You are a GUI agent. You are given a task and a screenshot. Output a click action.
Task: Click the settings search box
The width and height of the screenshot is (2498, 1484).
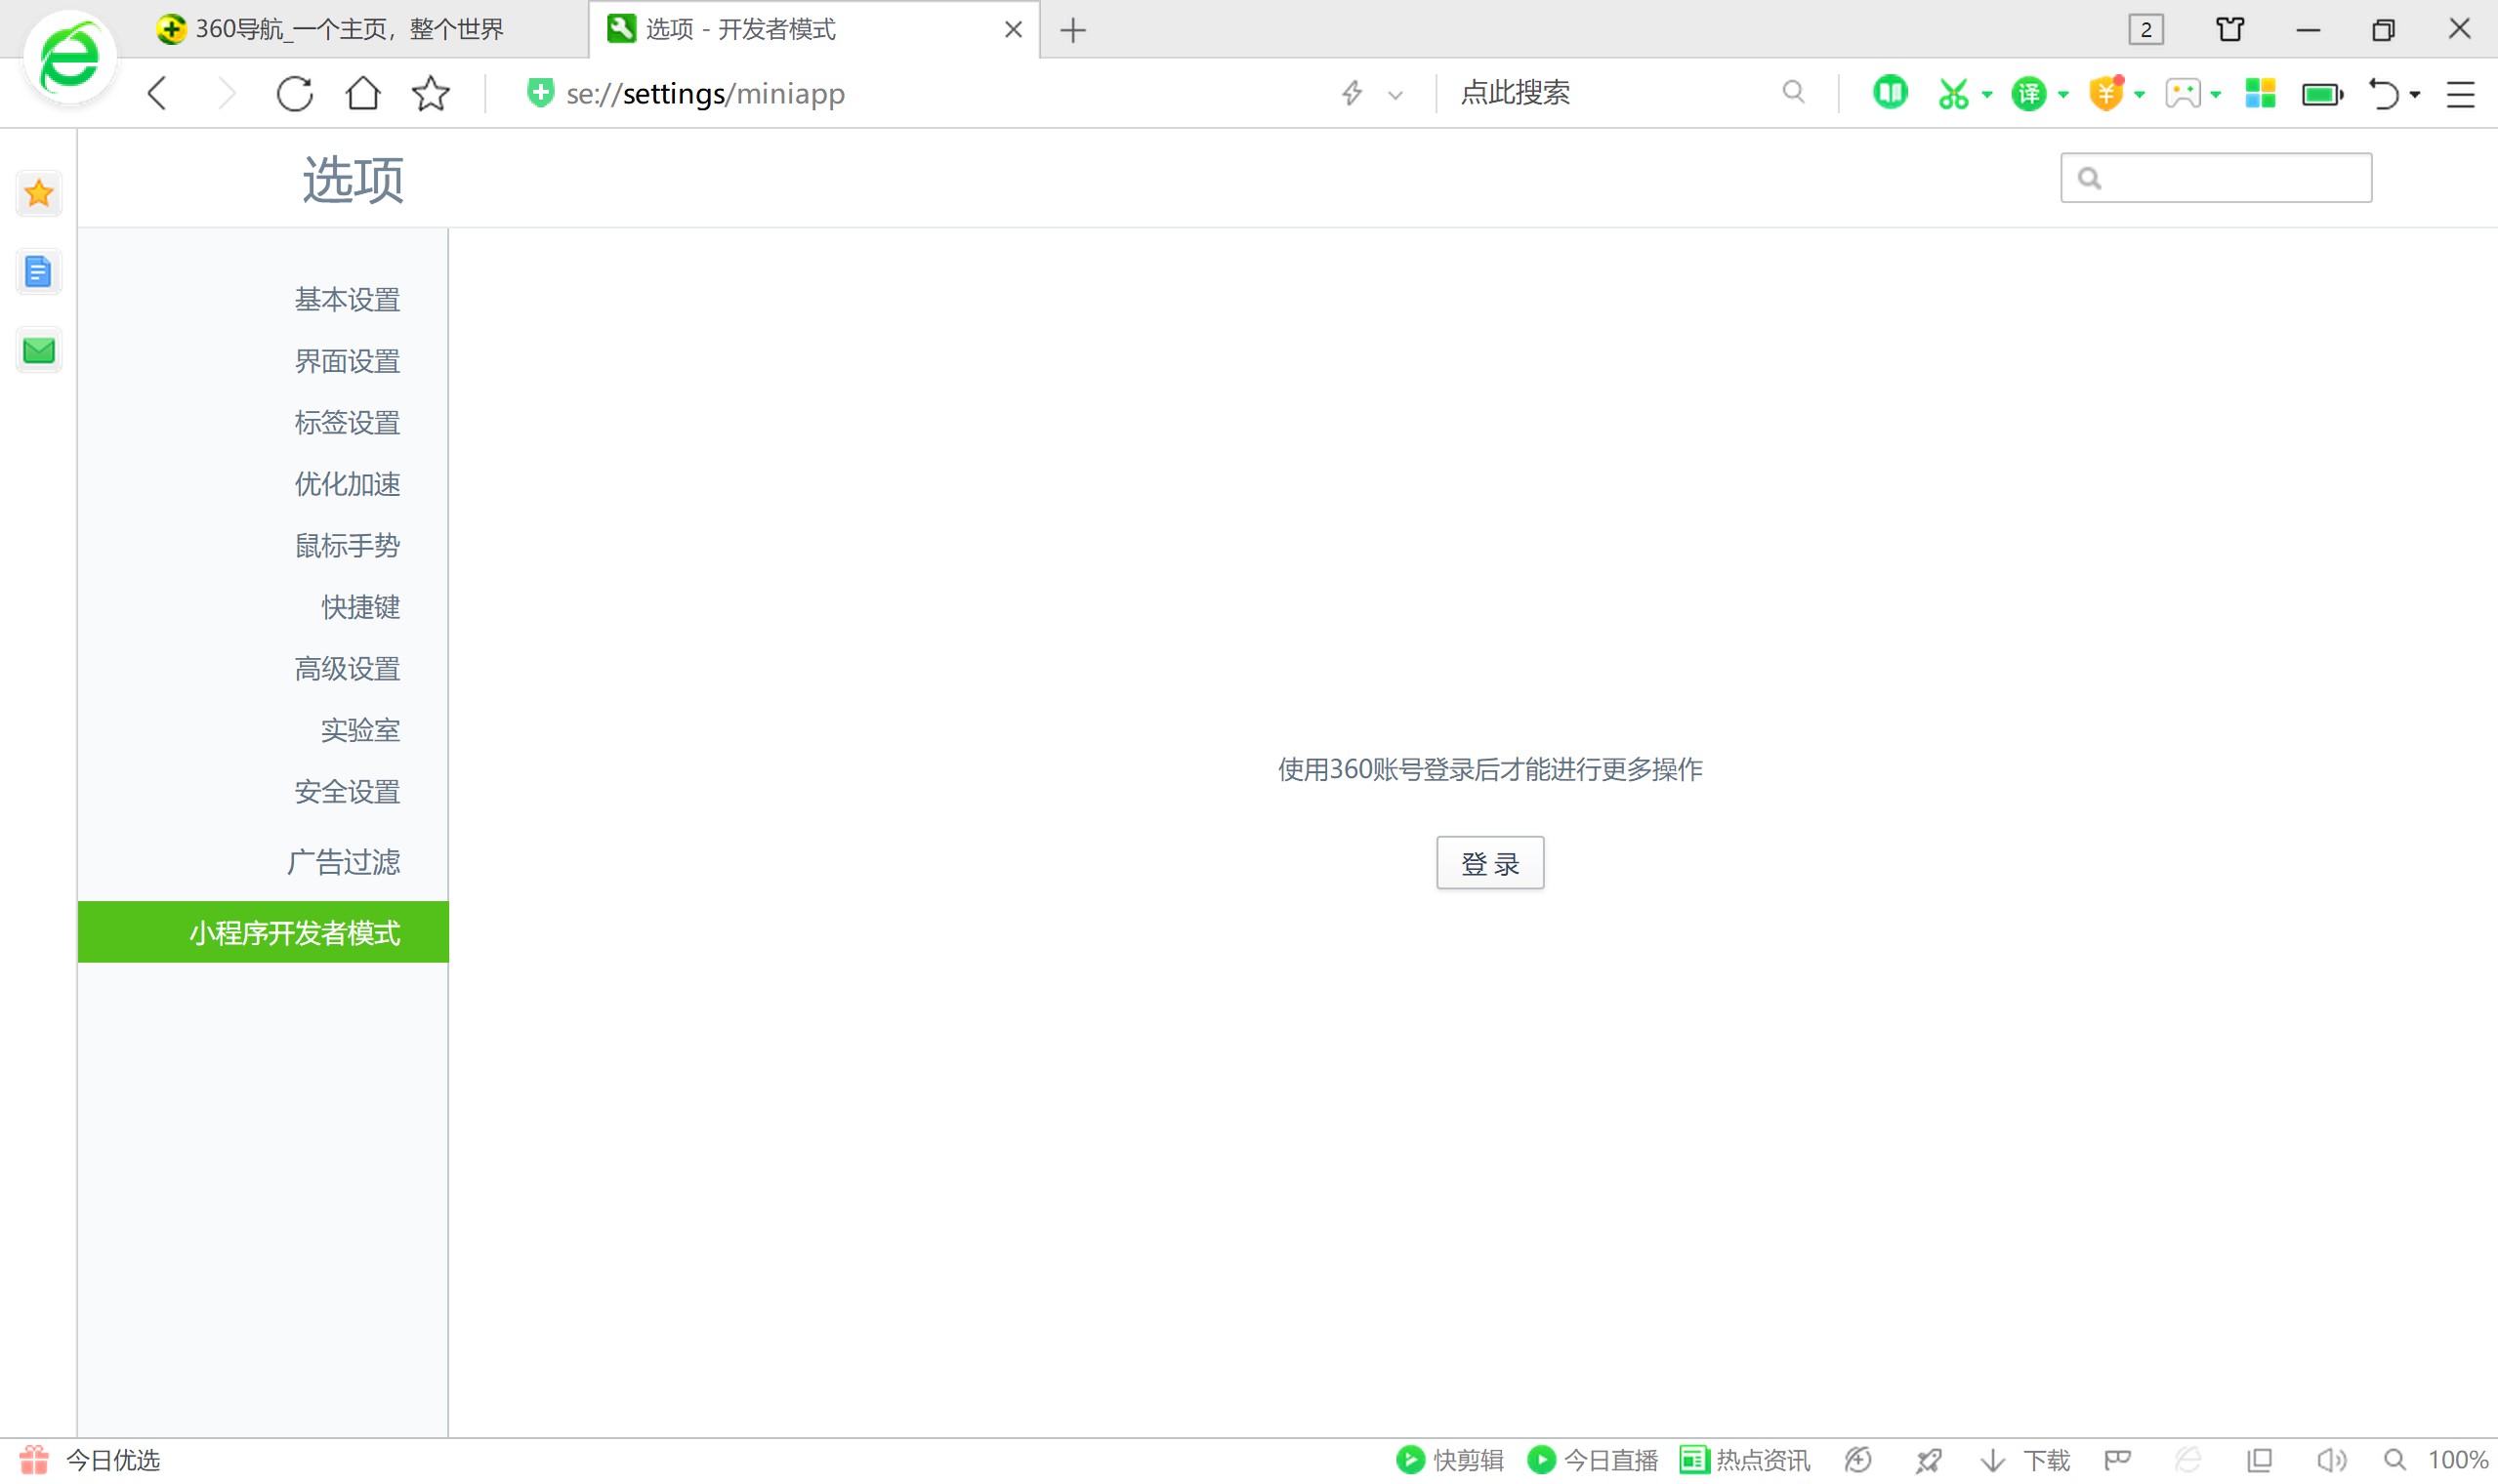[2216, 178]
